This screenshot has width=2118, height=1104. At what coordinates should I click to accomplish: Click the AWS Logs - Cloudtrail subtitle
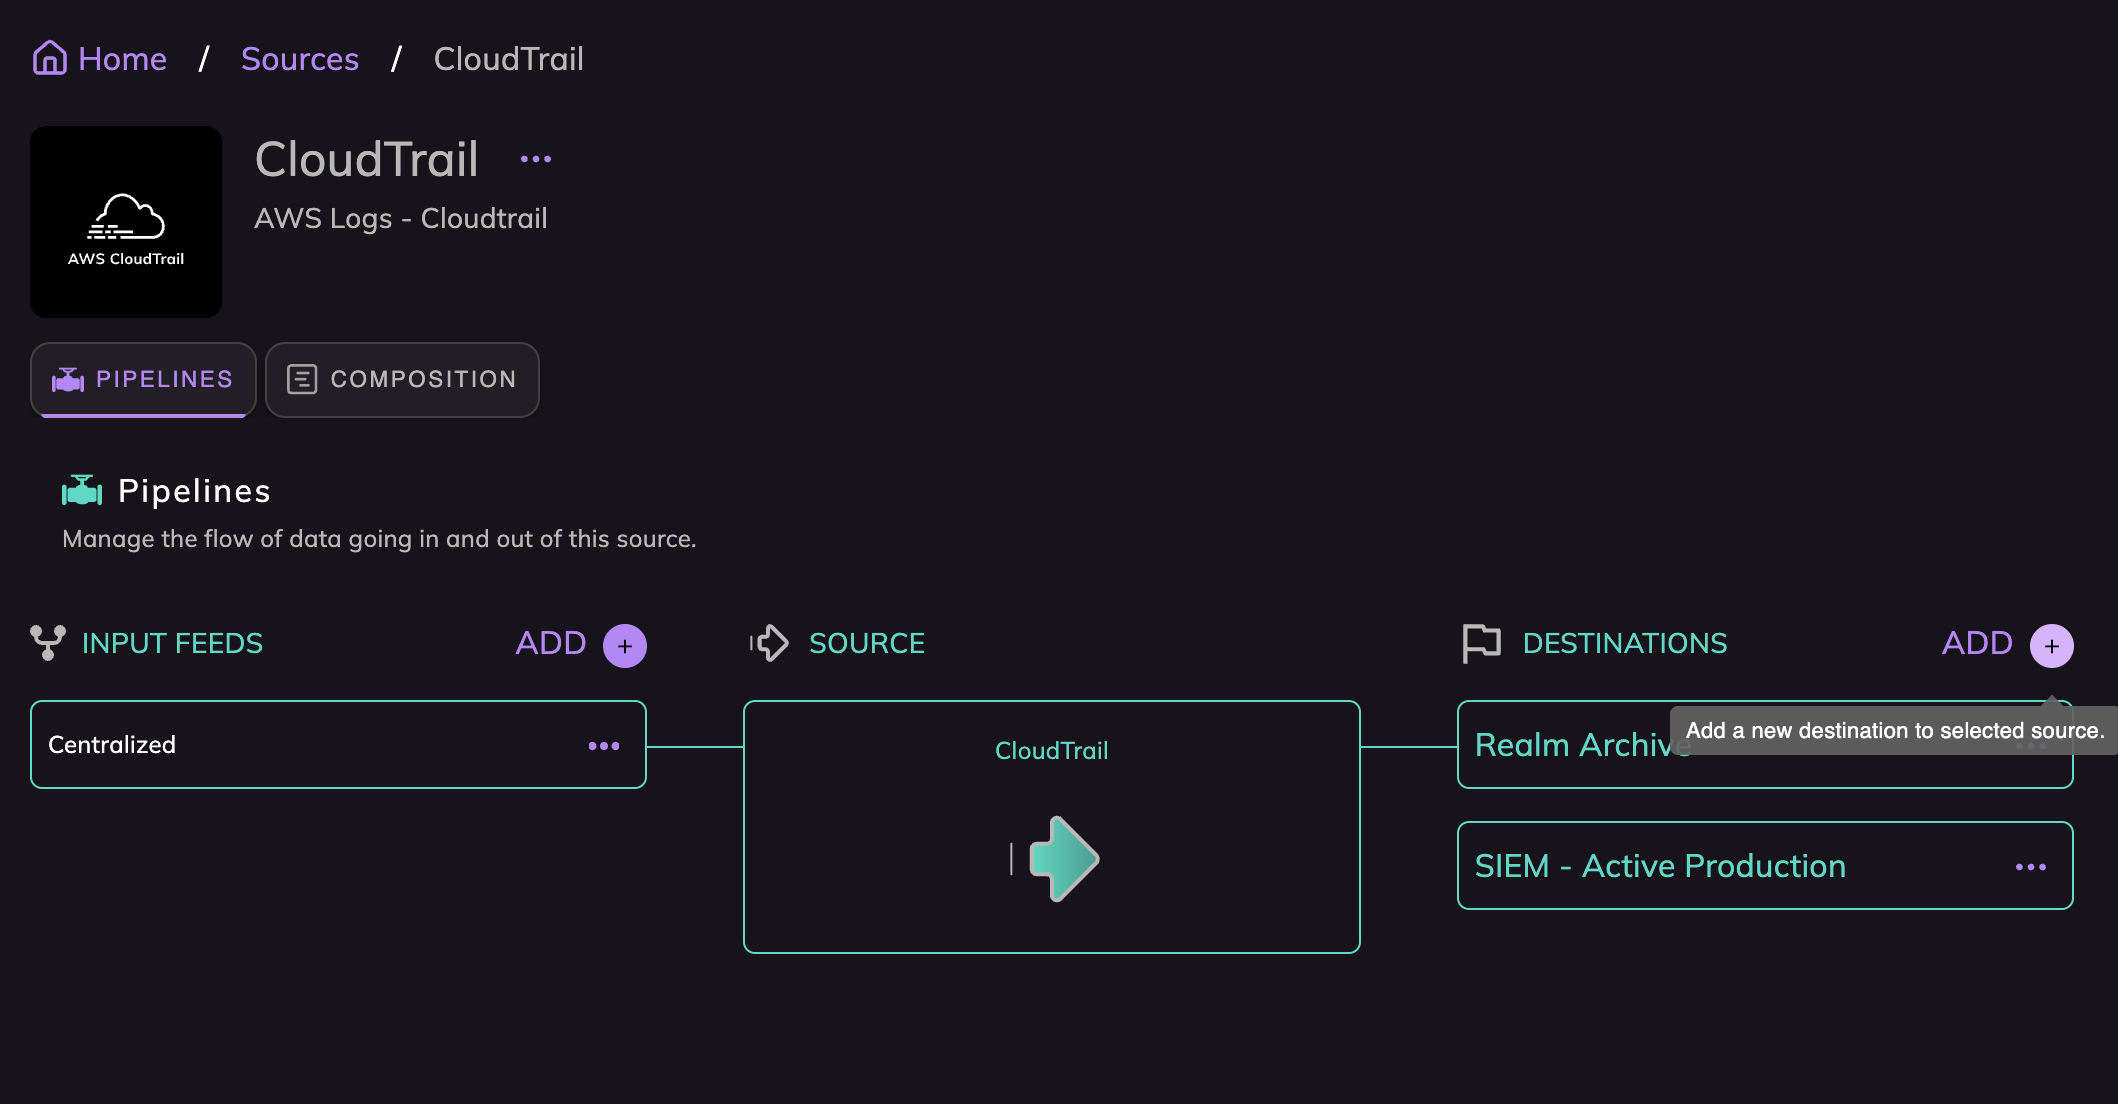click(401, 218)
